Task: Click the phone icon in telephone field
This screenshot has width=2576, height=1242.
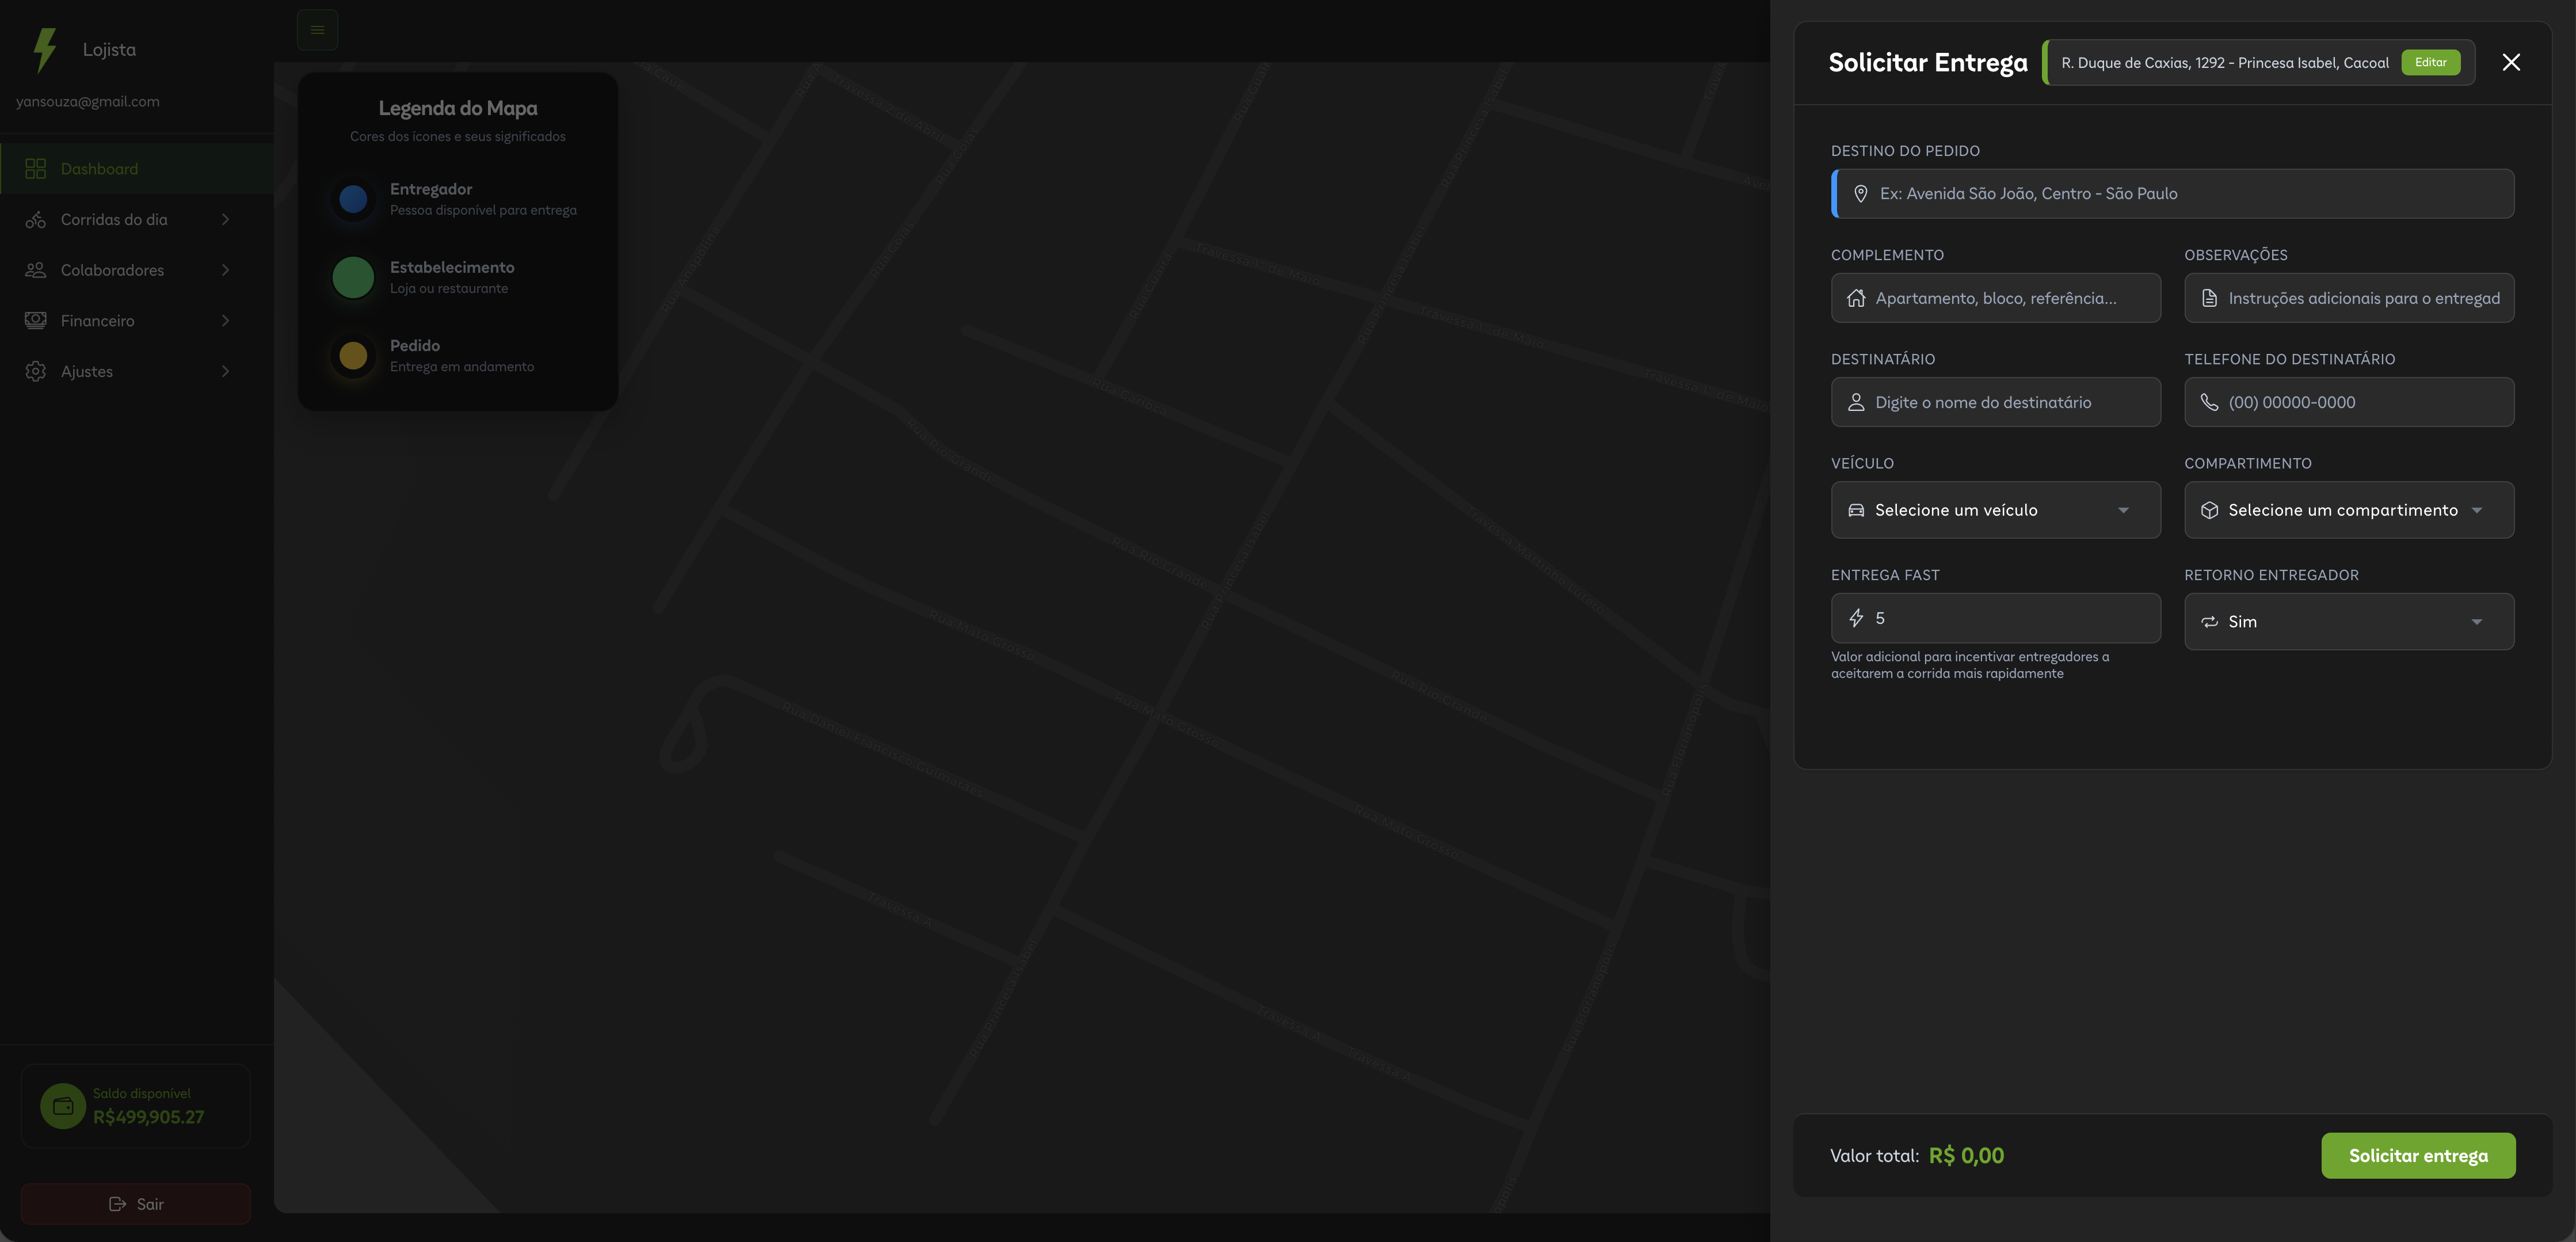Action: [2209, 402]
